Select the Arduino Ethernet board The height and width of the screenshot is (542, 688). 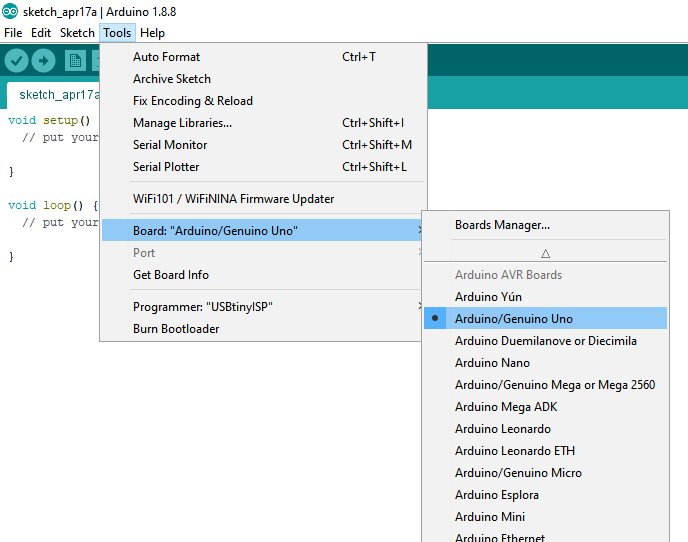(545, 536)
